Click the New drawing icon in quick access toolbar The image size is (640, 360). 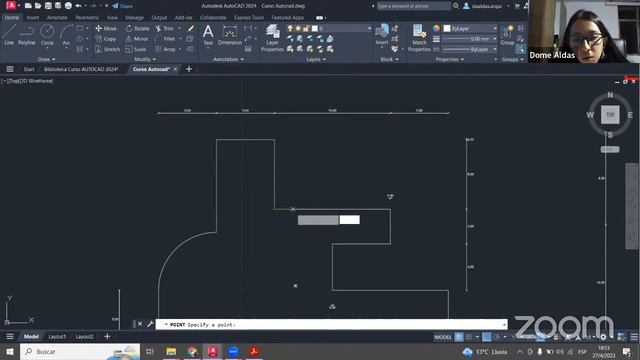(28, 6)
